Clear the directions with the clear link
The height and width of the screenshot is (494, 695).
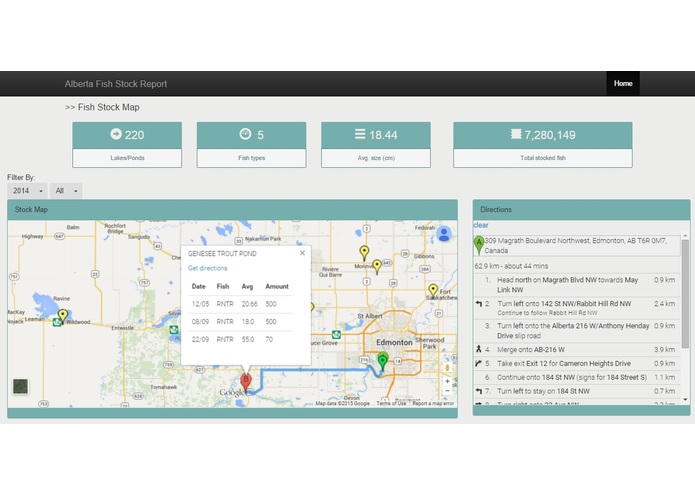point(481,225)
